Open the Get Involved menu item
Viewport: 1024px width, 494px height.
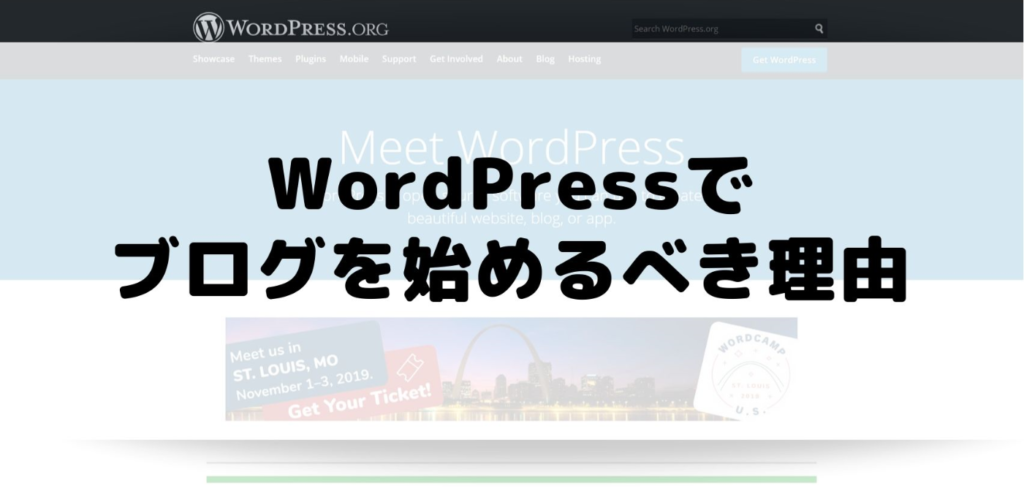click(x=456, y=59)
